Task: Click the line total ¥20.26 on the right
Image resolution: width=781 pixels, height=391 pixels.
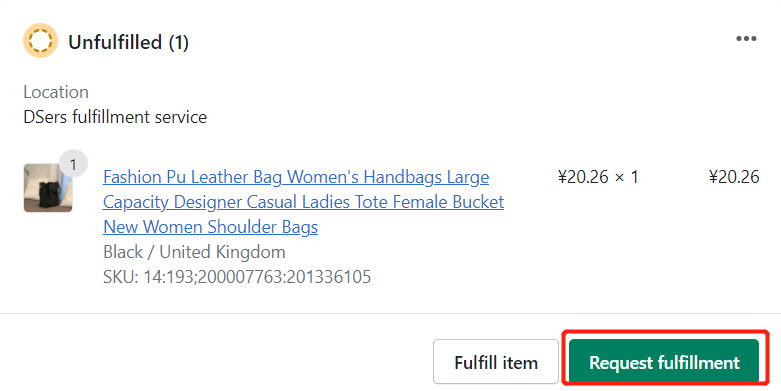Action: pos(734,177)
